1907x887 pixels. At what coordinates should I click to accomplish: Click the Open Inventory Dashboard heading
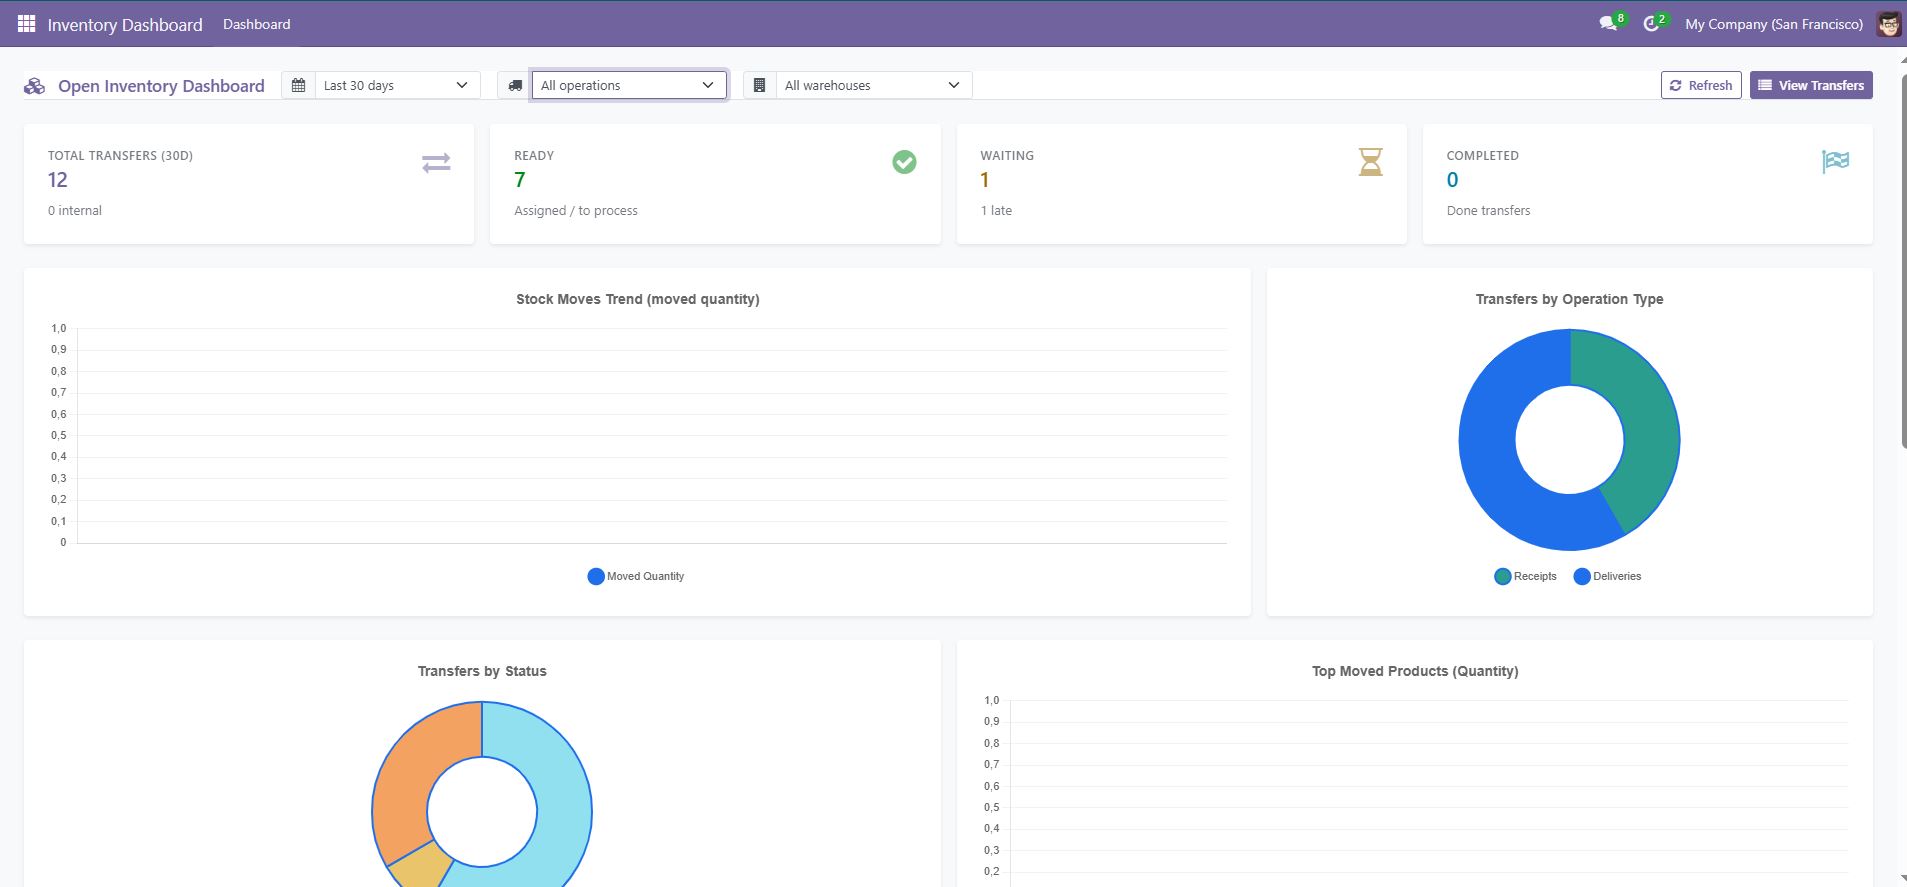coord(161,86)
